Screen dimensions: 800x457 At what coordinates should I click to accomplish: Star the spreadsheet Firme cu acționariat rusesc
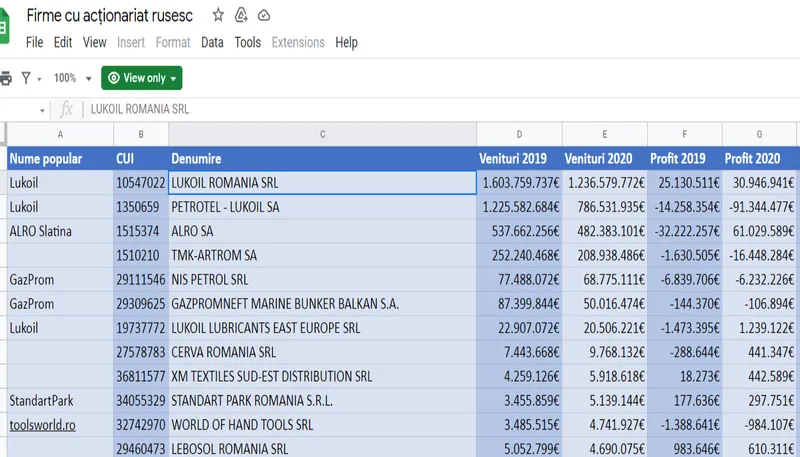218,16
